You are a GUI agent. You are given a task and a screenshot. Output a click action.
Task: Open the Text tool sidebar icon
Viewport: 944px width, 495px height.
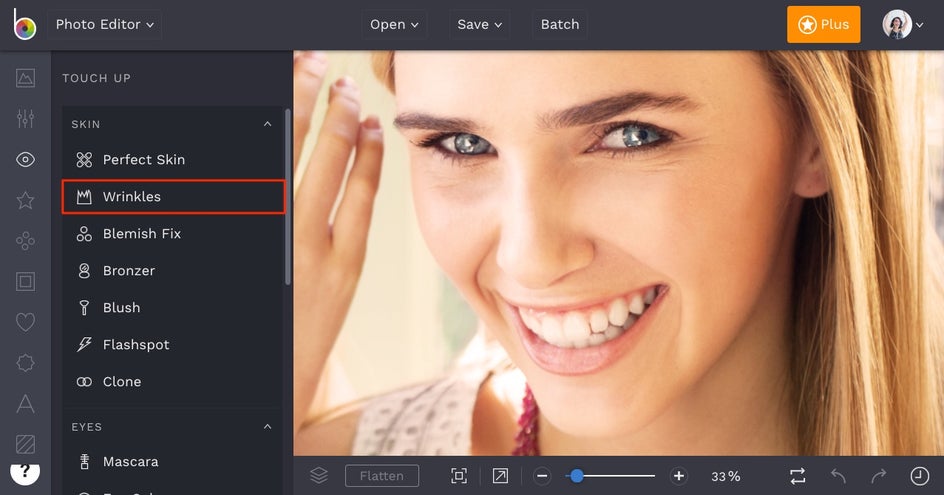(25, 403)
